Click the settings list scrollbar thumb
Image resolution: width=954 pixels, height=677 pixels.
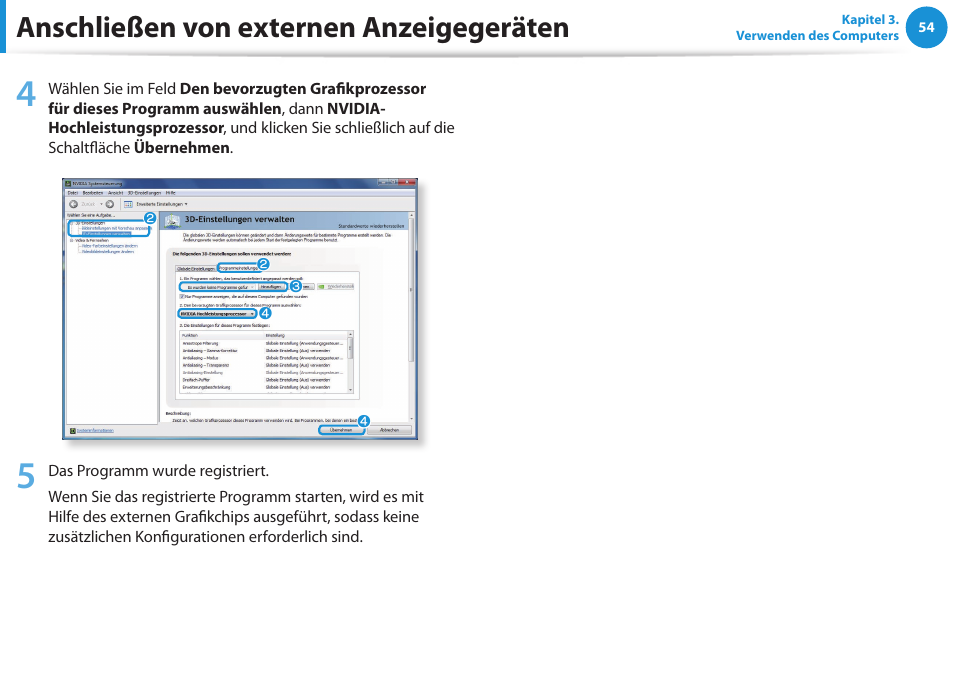(x=350, y=348)
